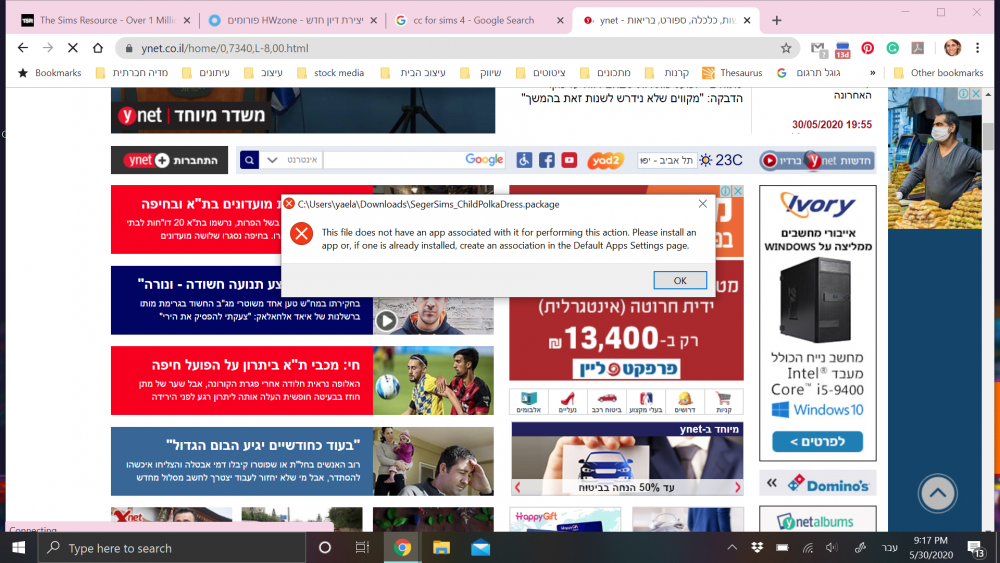Click the football players article thumbnail
The height and width of the screenshot is (563, 1000).
(x=433, y=381)
